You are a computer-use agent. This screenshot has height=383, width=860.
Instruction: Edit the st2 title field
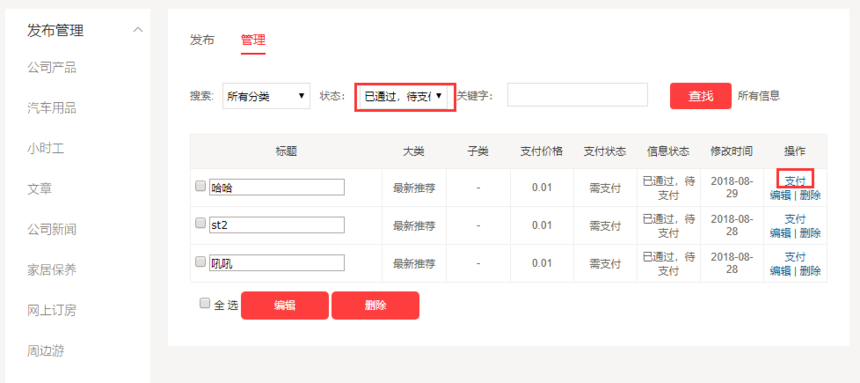coord(276,225)
